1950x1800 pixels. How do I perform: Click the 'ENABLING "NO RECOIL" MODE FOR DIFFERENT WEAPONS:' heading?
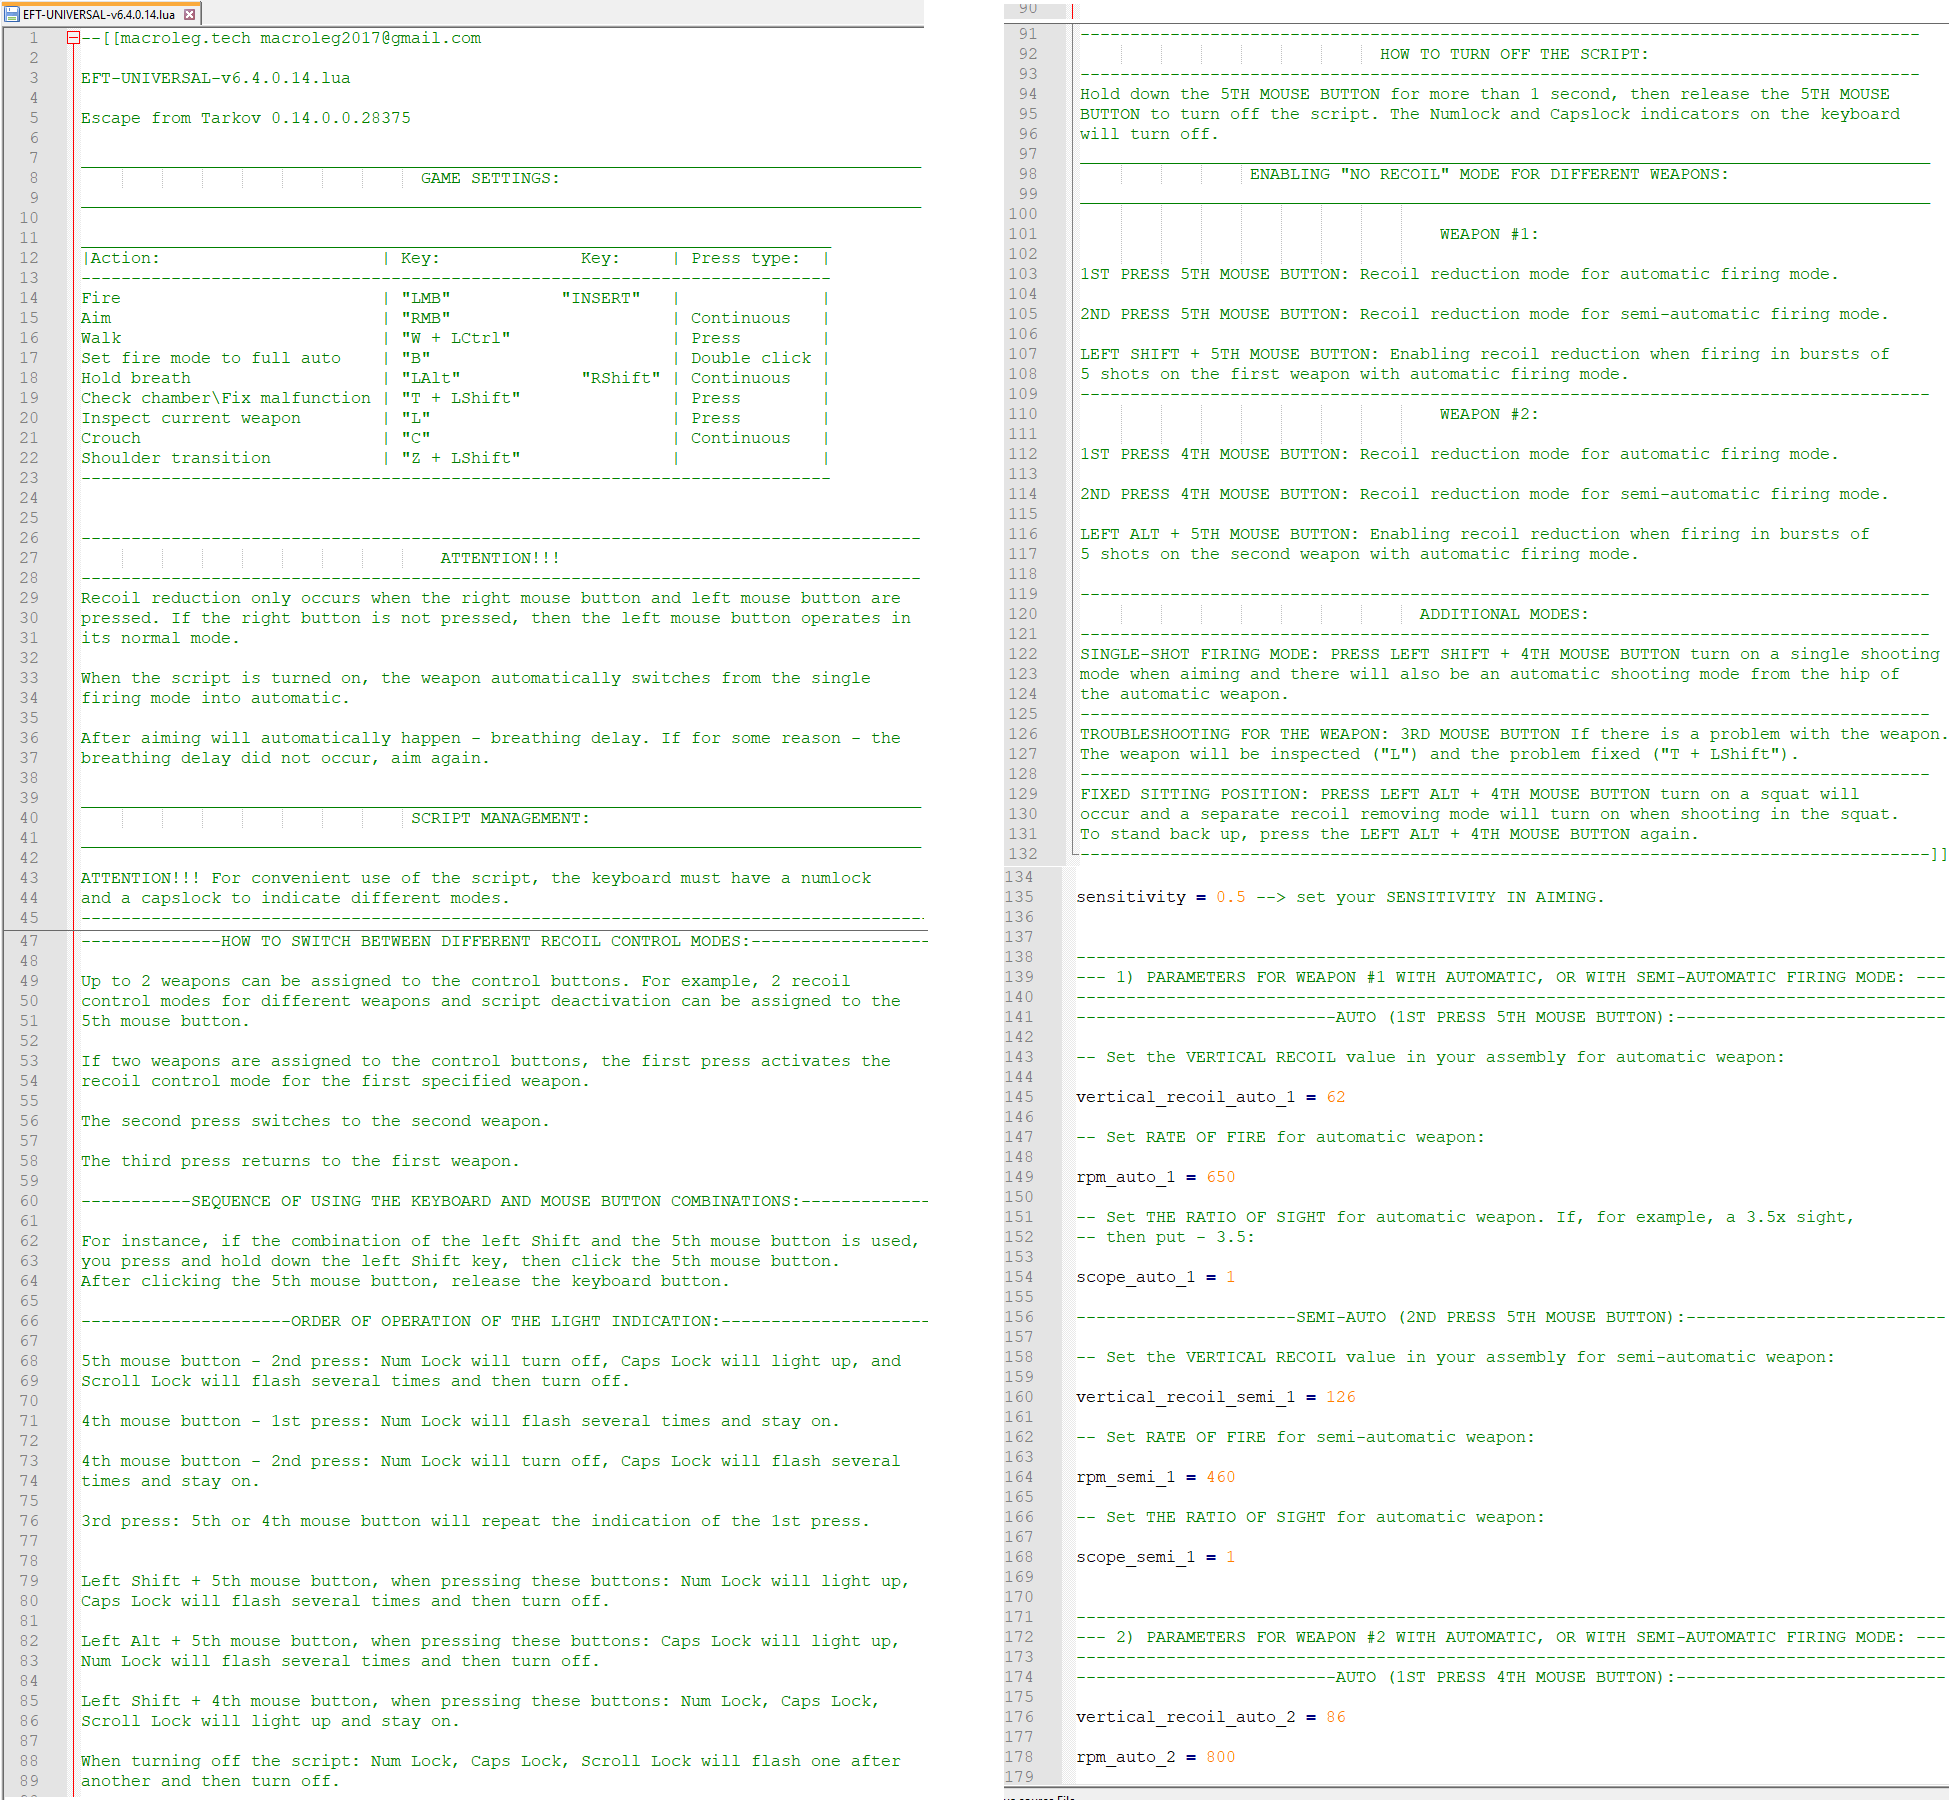pos(1489,174)
